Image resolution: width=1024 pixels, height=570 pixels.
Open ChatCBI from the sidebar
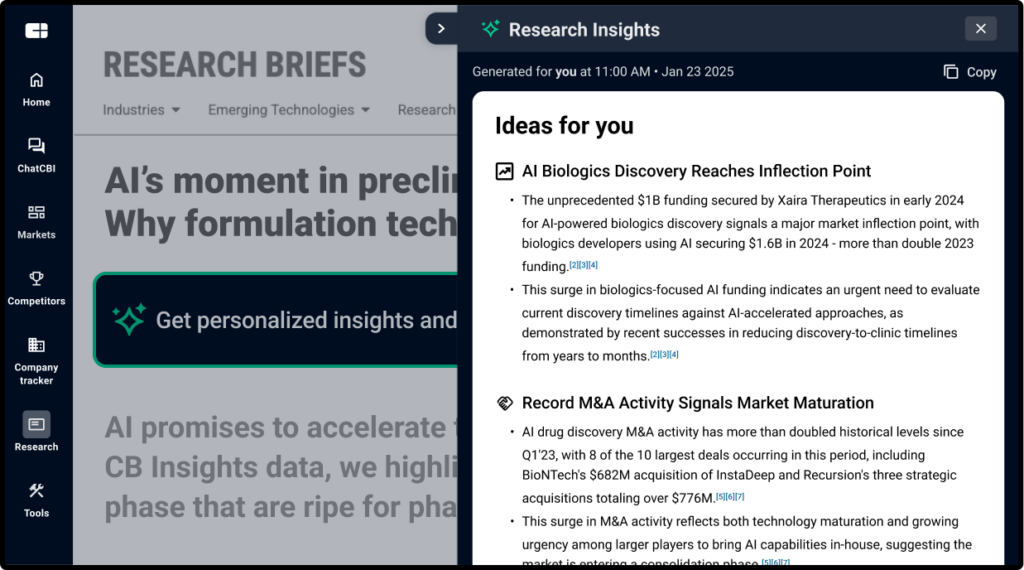pos(36,154)
